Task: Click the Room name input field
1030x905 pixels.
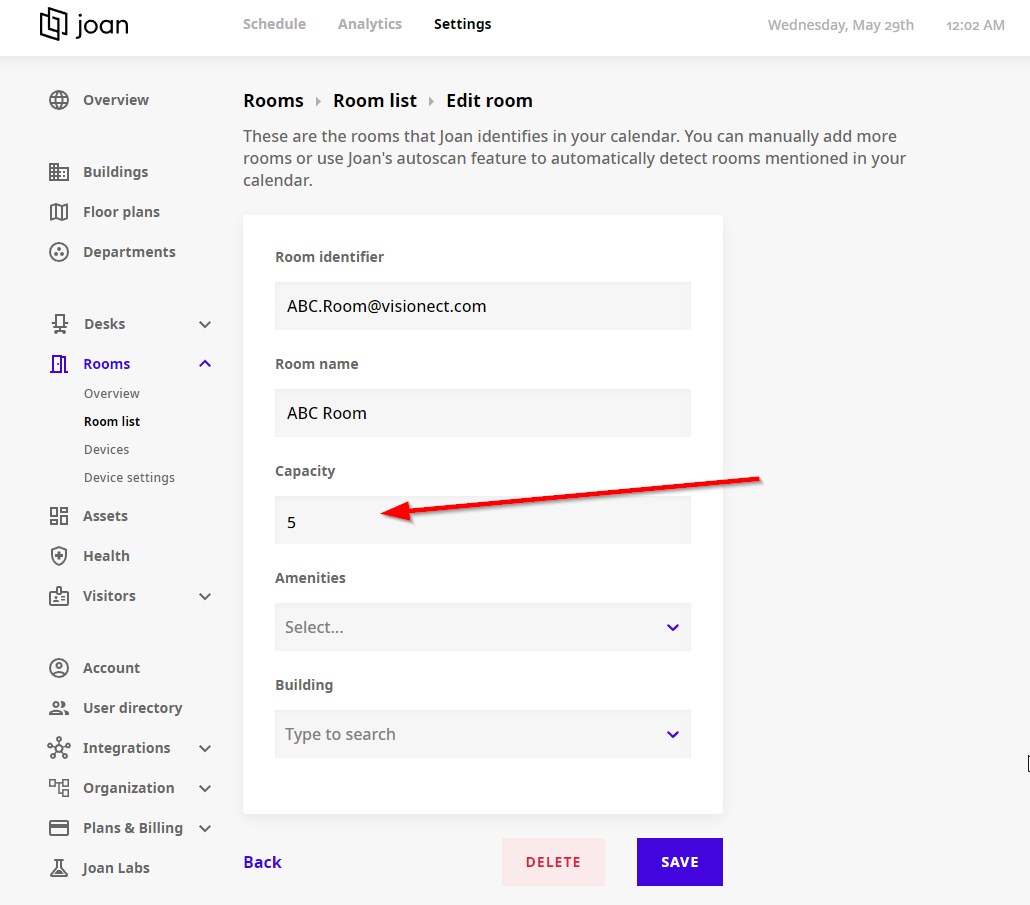Action: (483, 413)
